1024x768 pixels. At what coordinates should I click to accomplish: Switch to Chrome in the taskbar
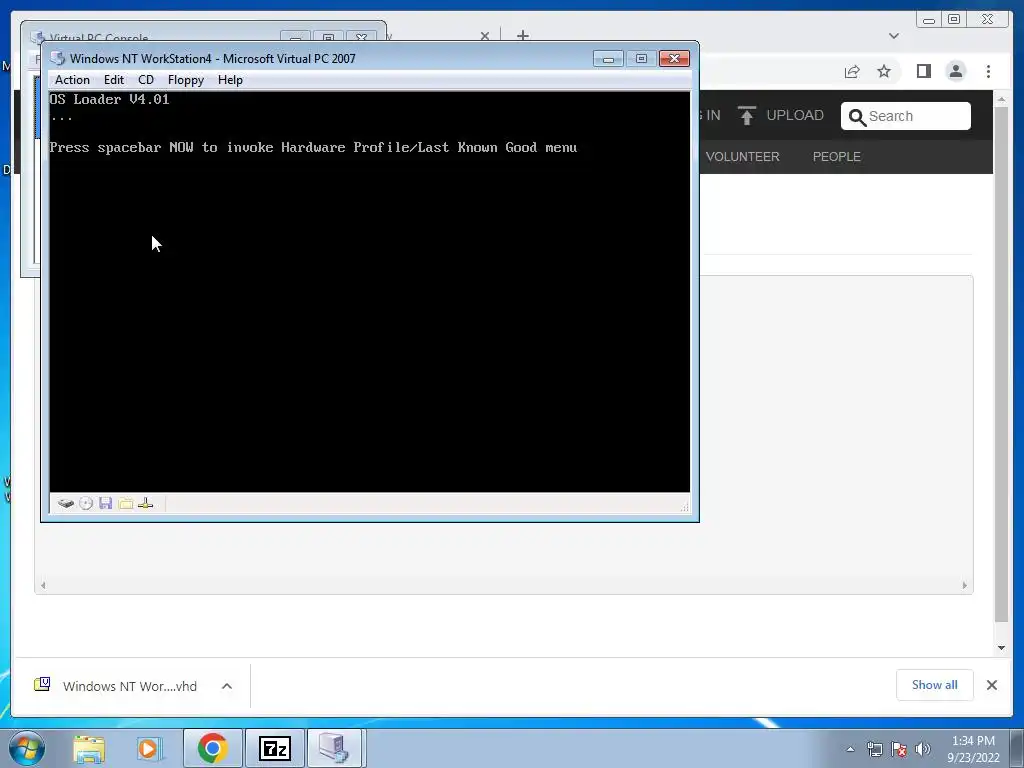point(212,748)
